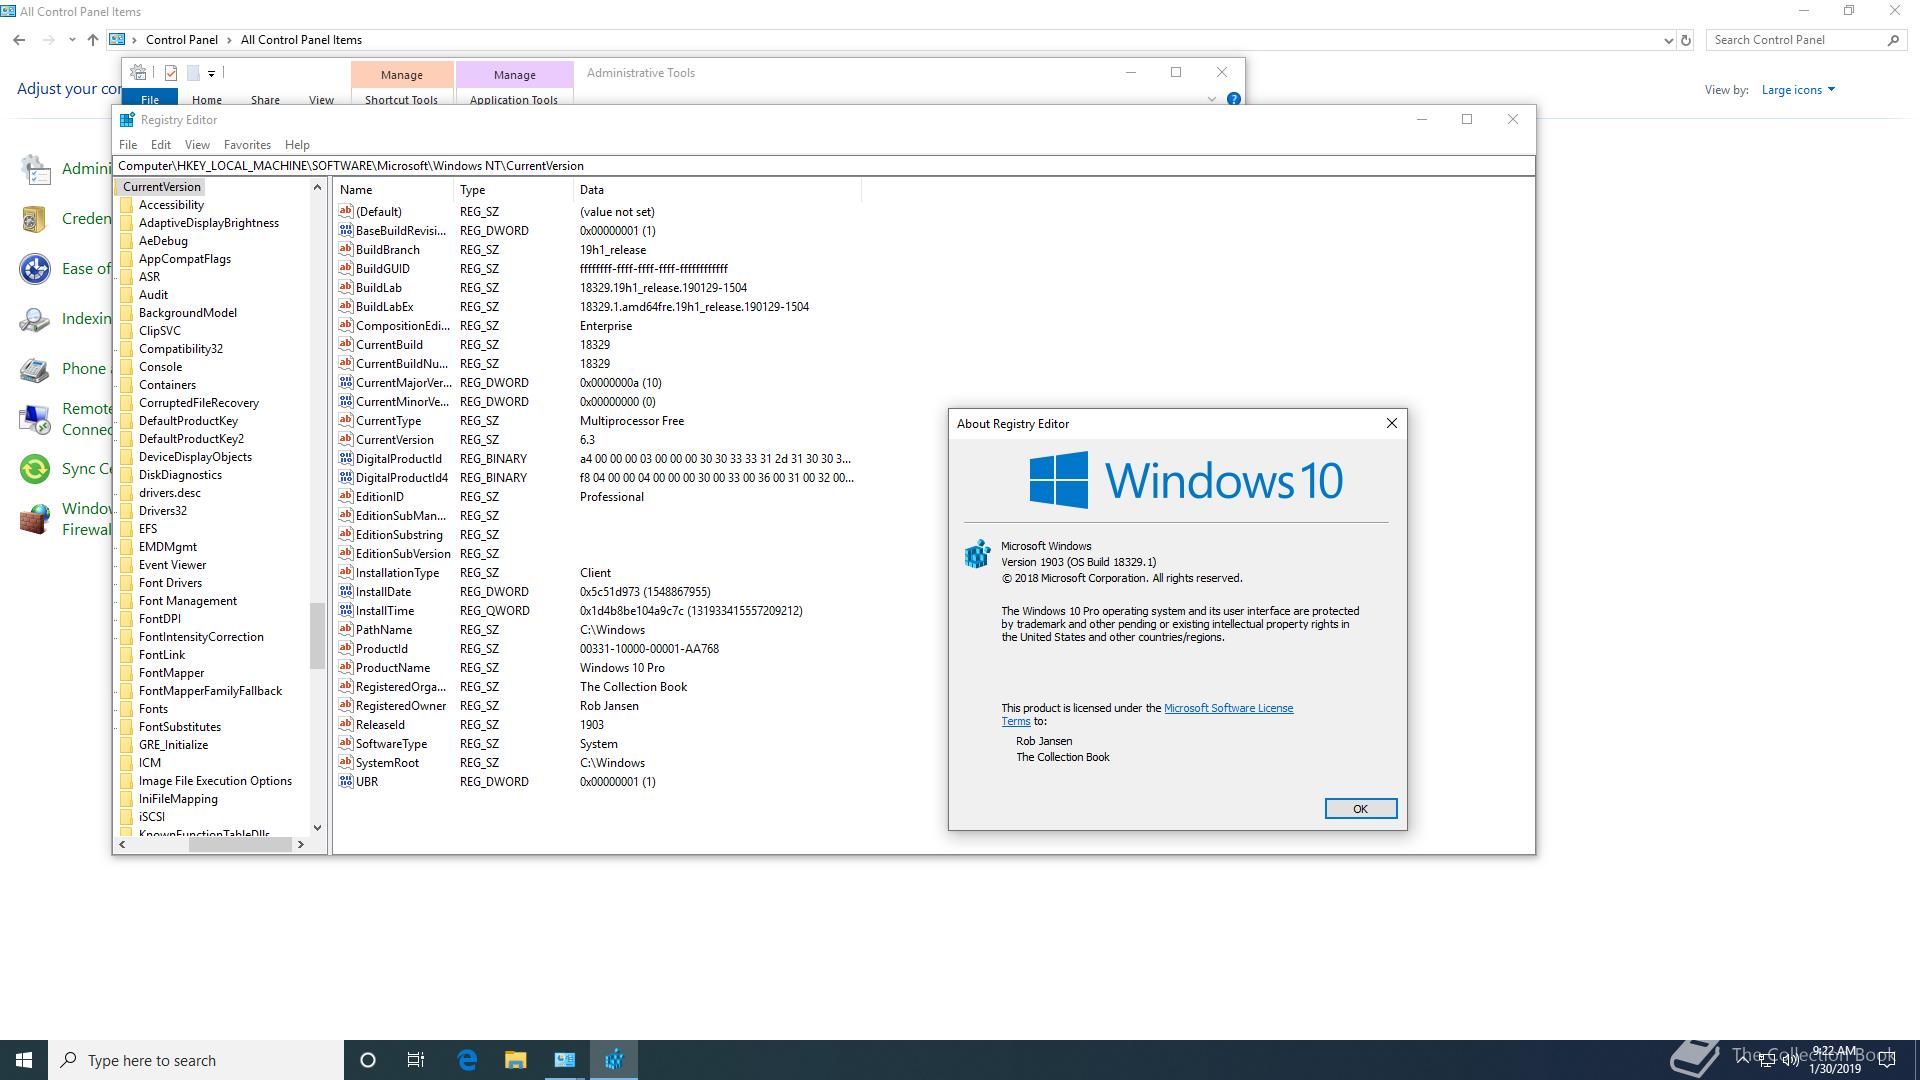Screen dimensions: 1920x1080
Task: Click tree scroll down arrow
Action: pos(317,827)
